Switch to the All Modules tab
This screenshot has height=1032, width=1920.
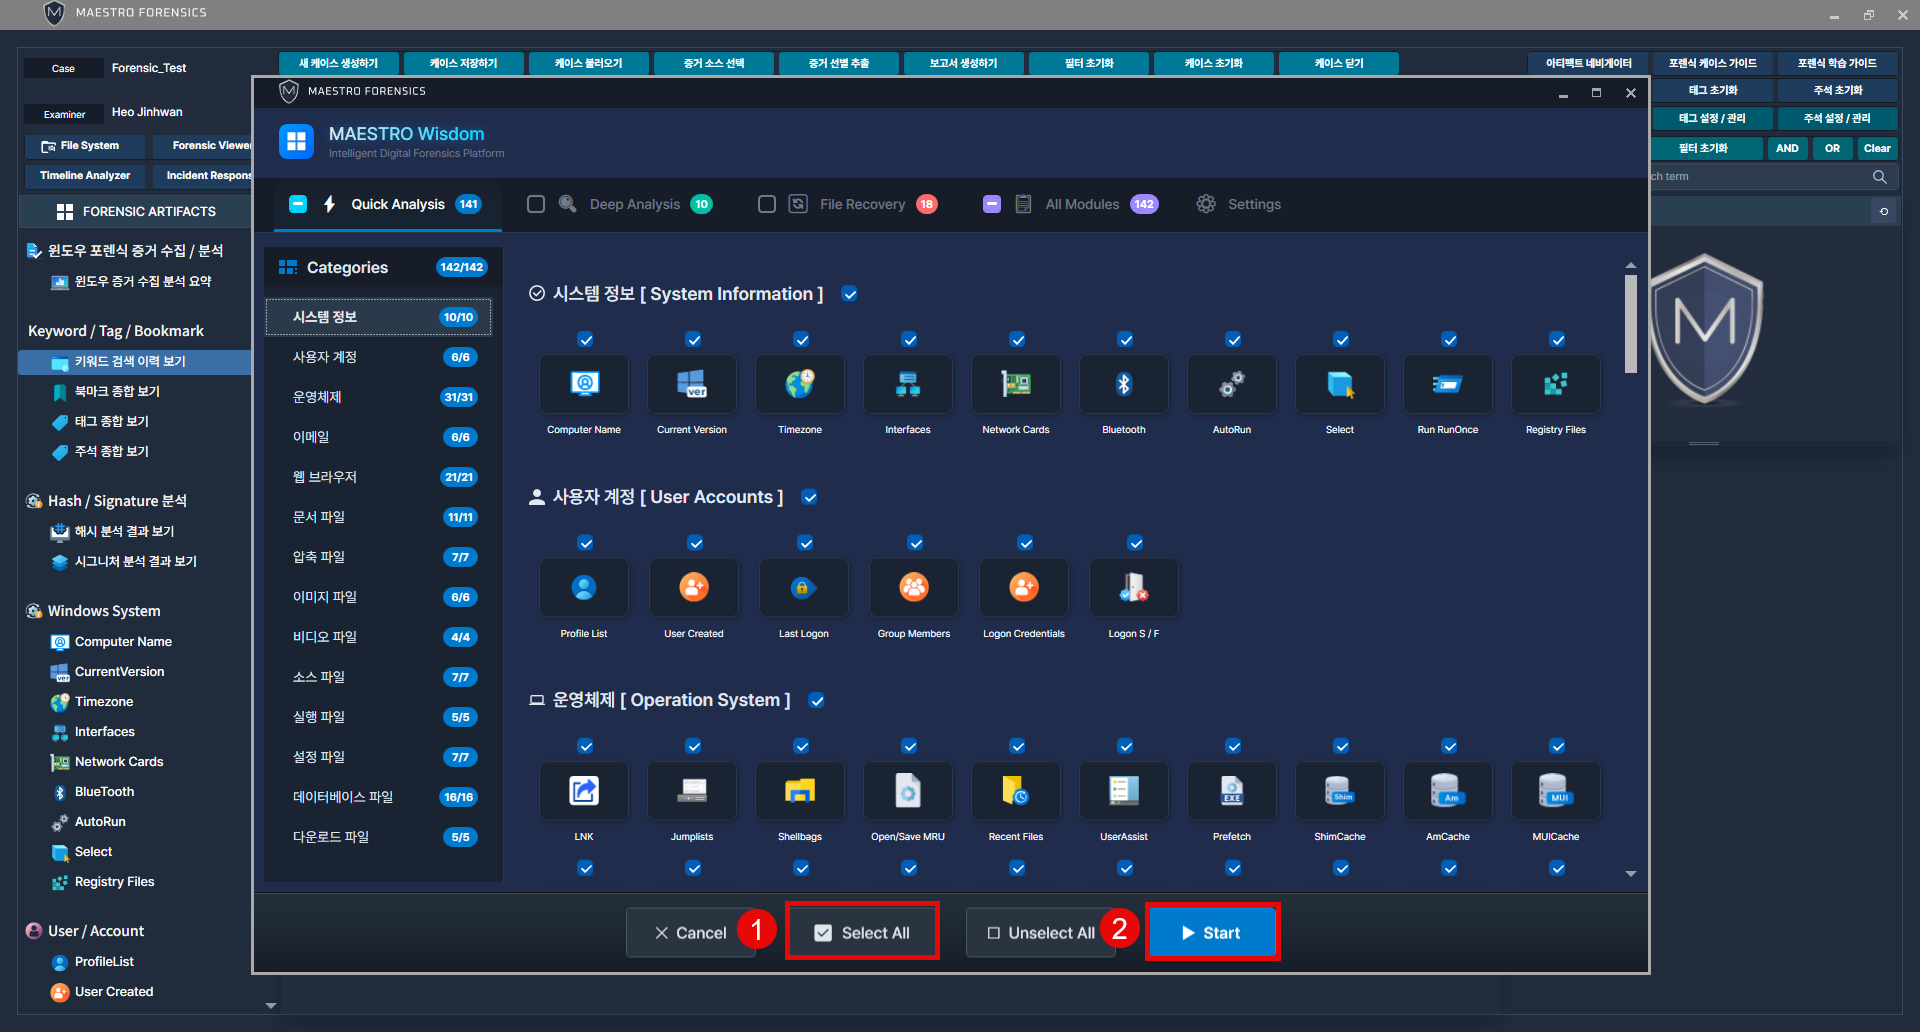coord(1081,204)
